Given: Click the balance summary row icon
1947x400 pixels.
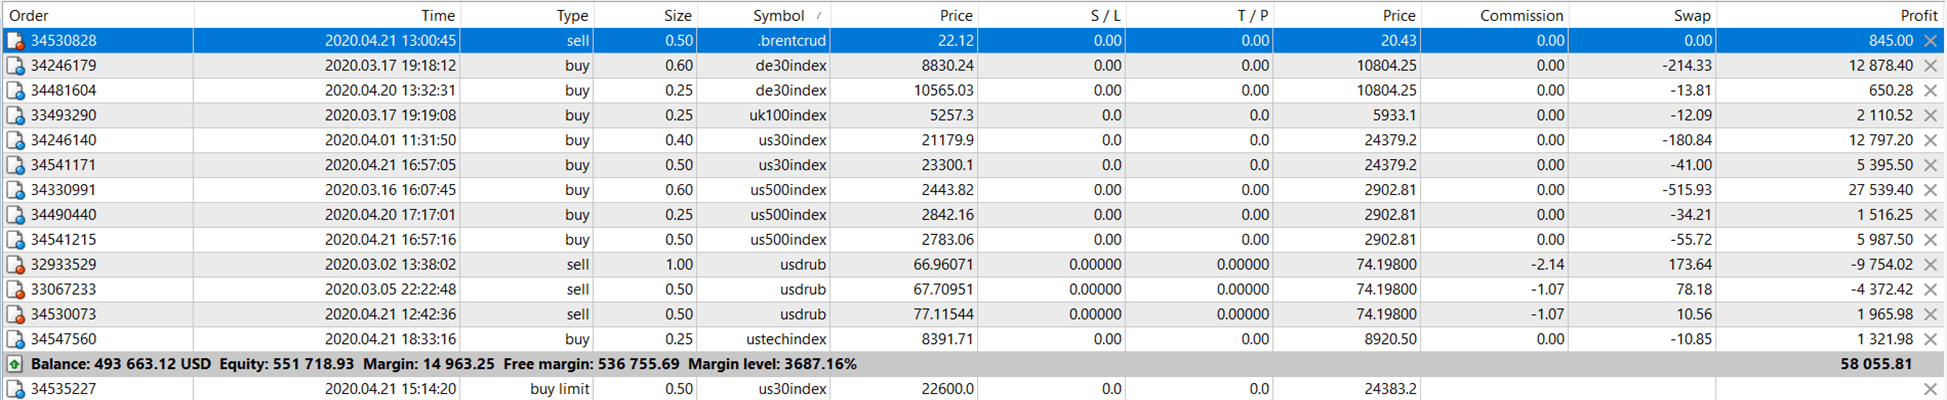Looking at the screenshot, I should [x=15, y=364].
